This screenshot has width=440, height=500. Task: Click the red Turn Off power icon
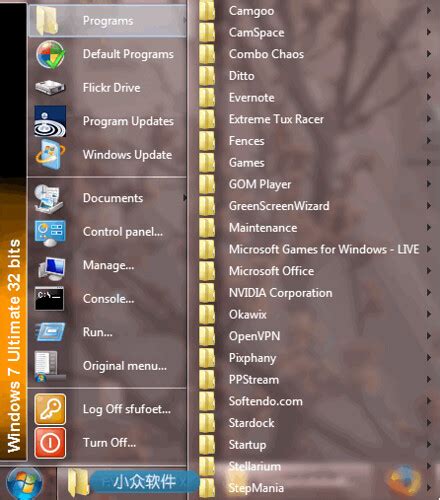[x=50, y=443]
